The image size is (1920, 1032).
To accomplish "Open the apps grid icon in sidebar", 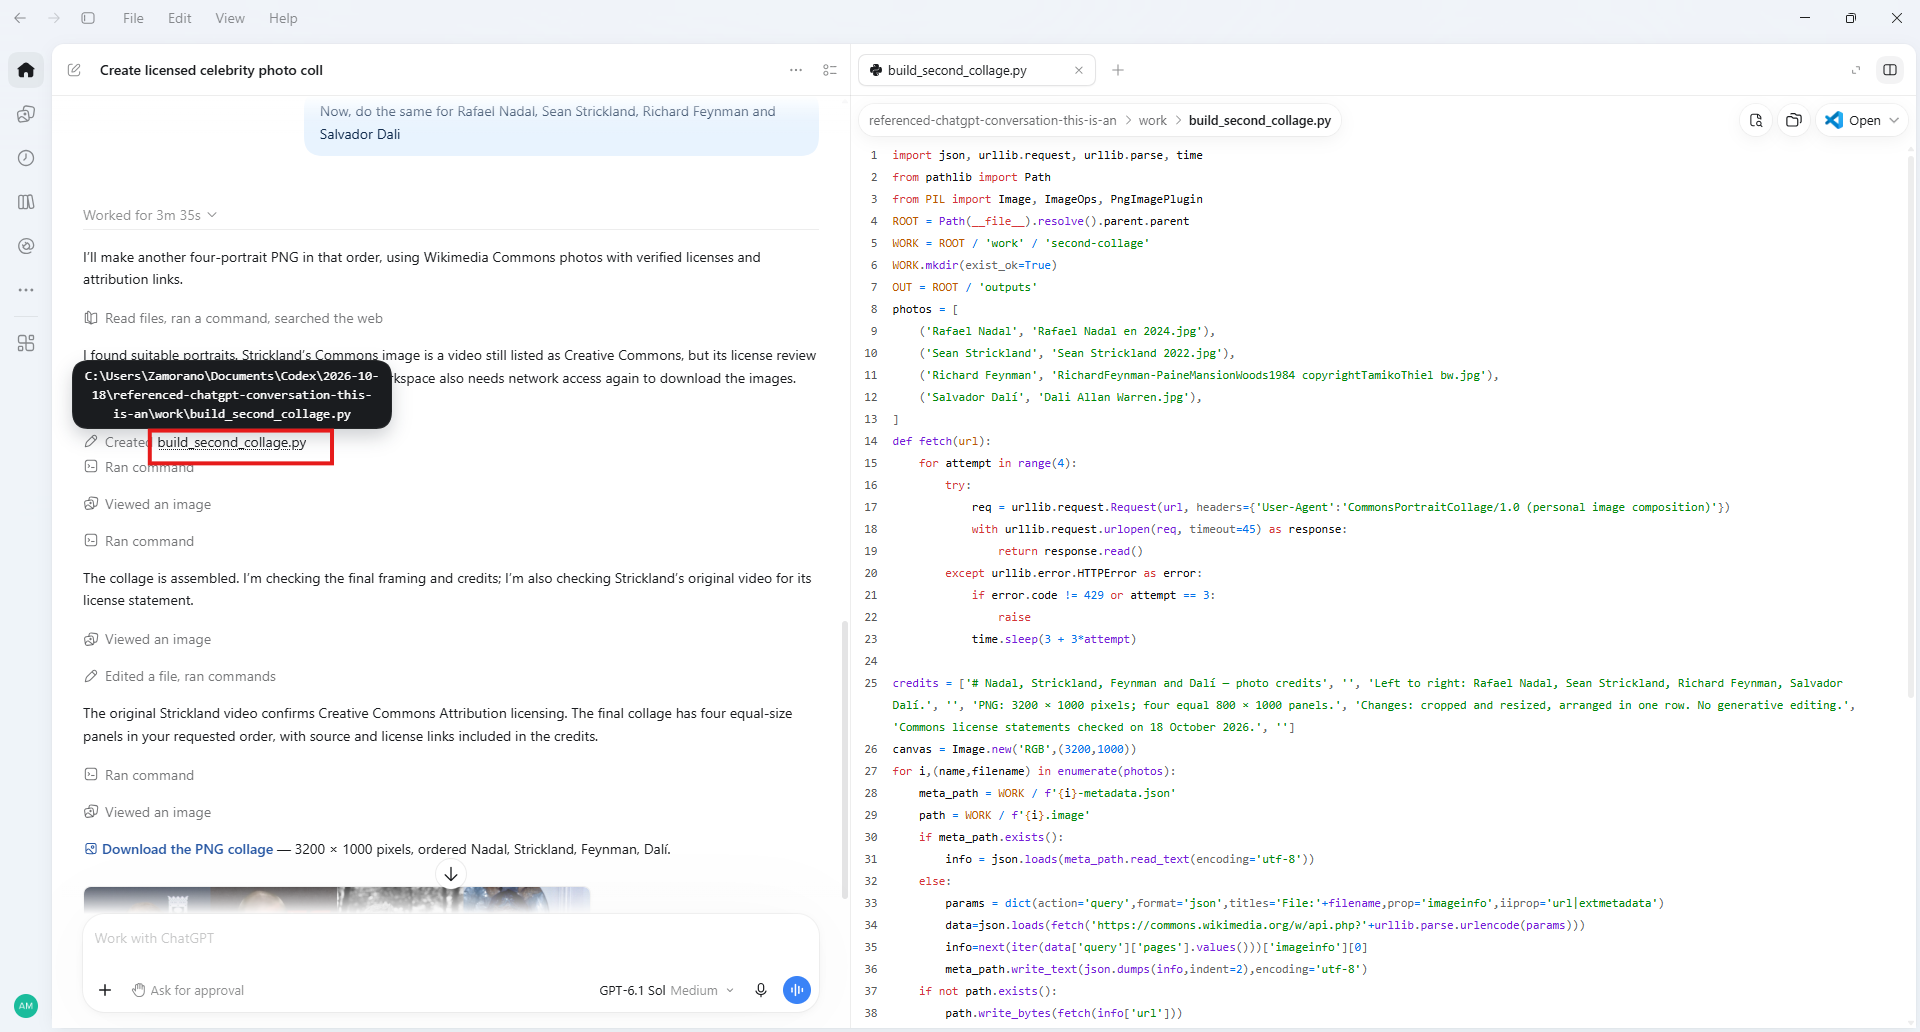I will pos(26,343).
